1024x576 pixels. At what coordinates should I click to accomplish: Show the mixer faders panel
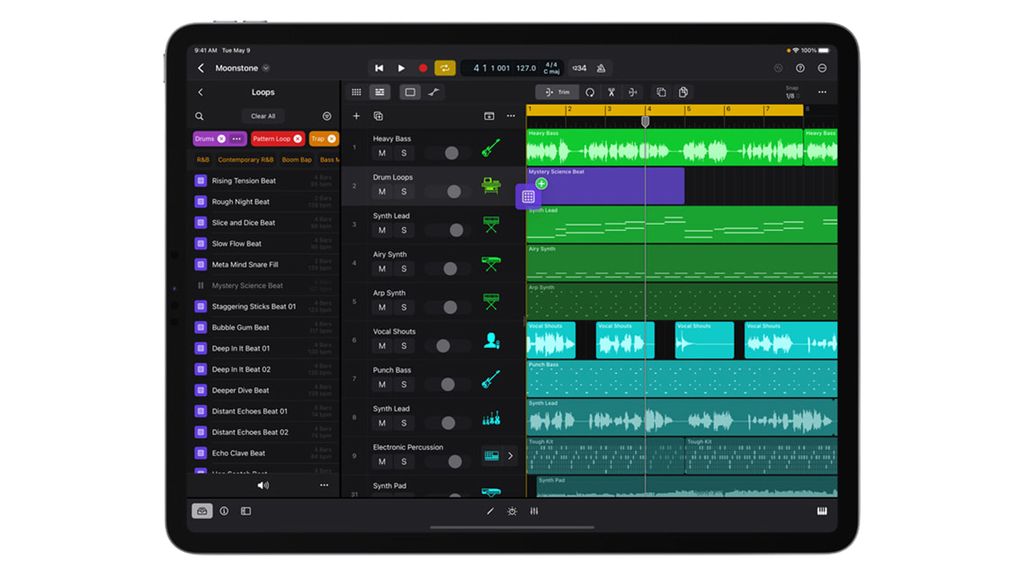tap(535, 511)
